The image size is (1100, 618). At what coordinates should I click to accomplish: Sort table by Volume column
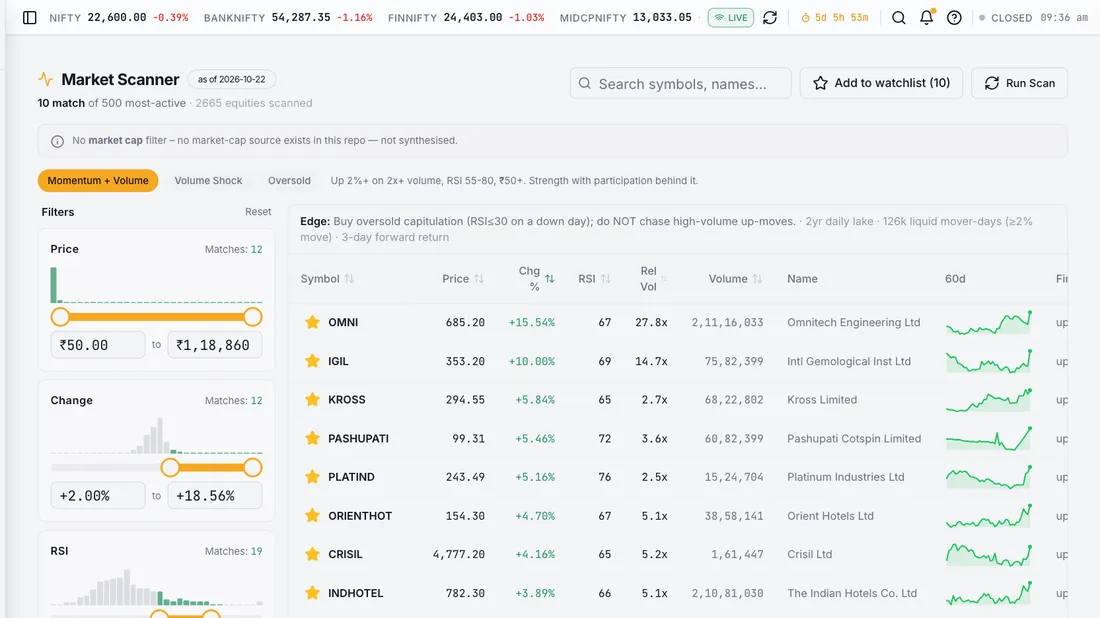(735, 278)
